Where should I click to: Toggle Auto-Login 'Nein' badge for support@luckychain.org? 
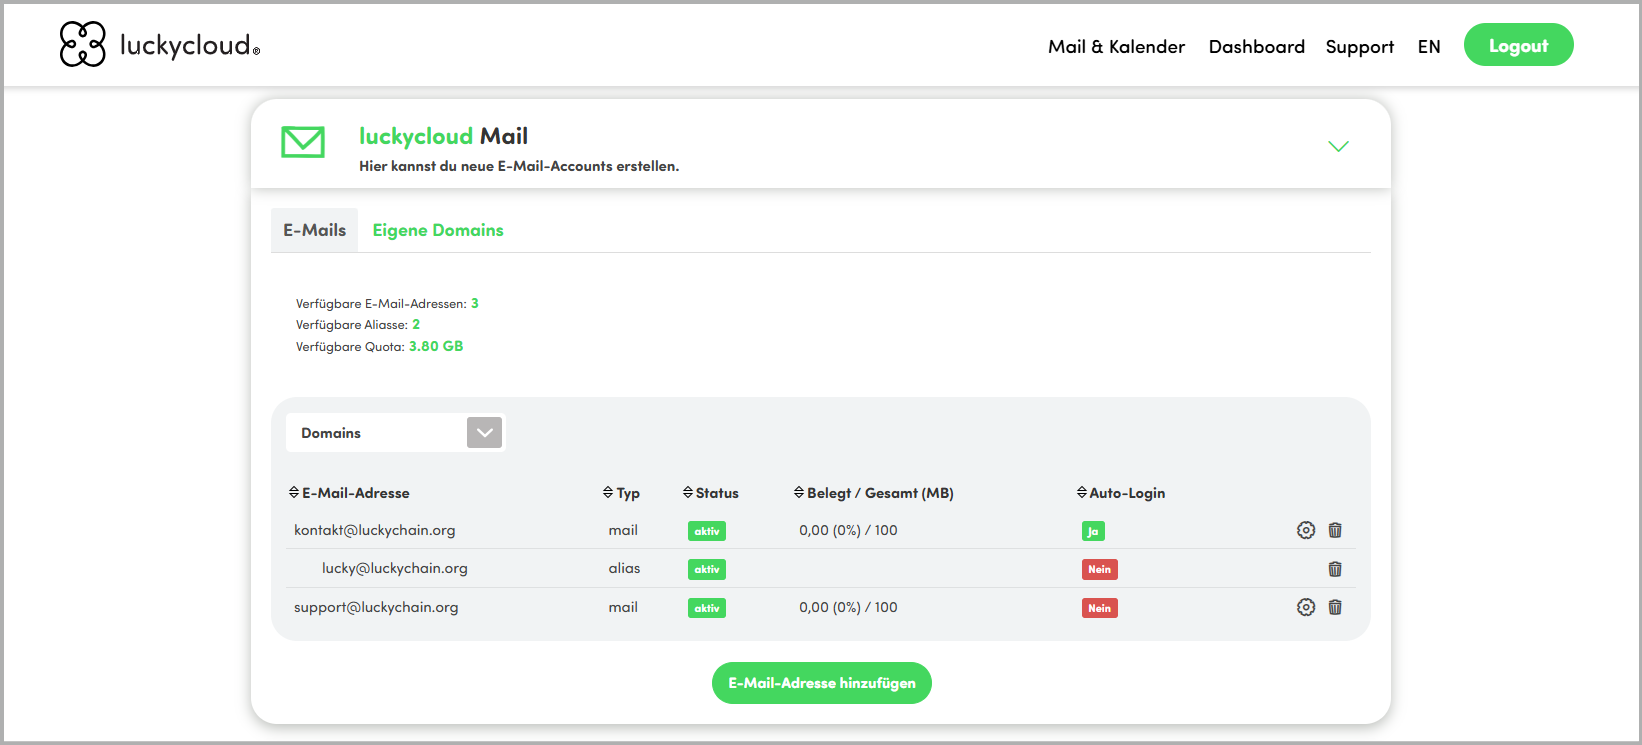pos(1099,608)
